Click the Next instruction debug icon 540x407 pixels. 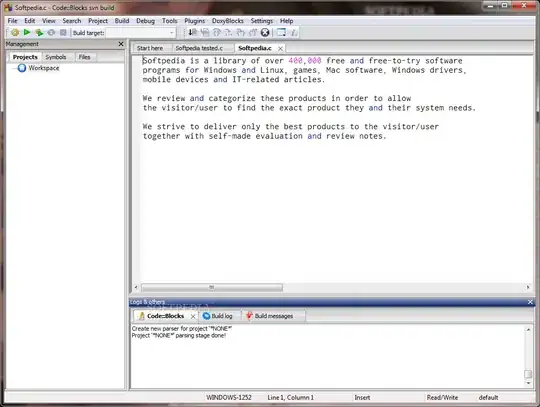(x=241, y=32)
